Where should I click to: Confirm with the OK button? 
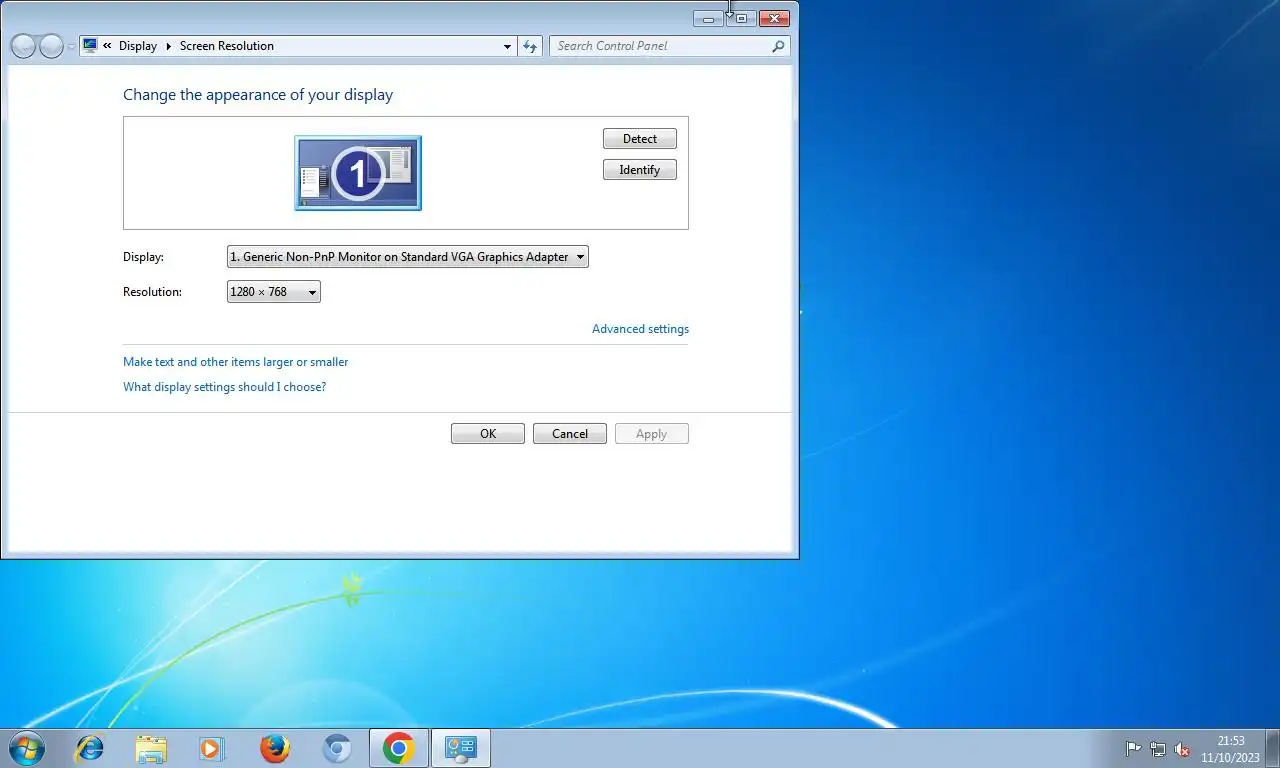pos(488,434)
